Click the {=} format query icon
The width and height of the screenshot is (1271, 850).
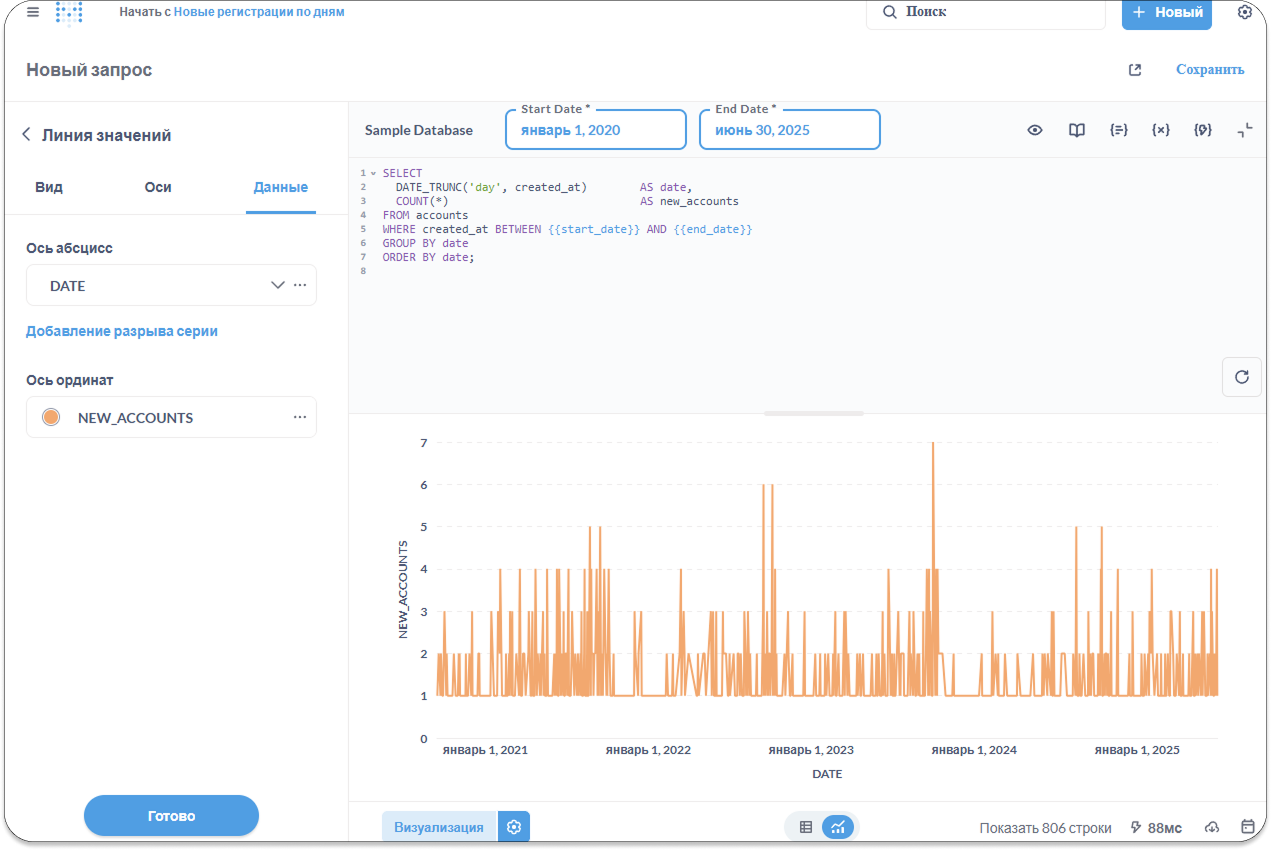click(x=1118, y=130)
